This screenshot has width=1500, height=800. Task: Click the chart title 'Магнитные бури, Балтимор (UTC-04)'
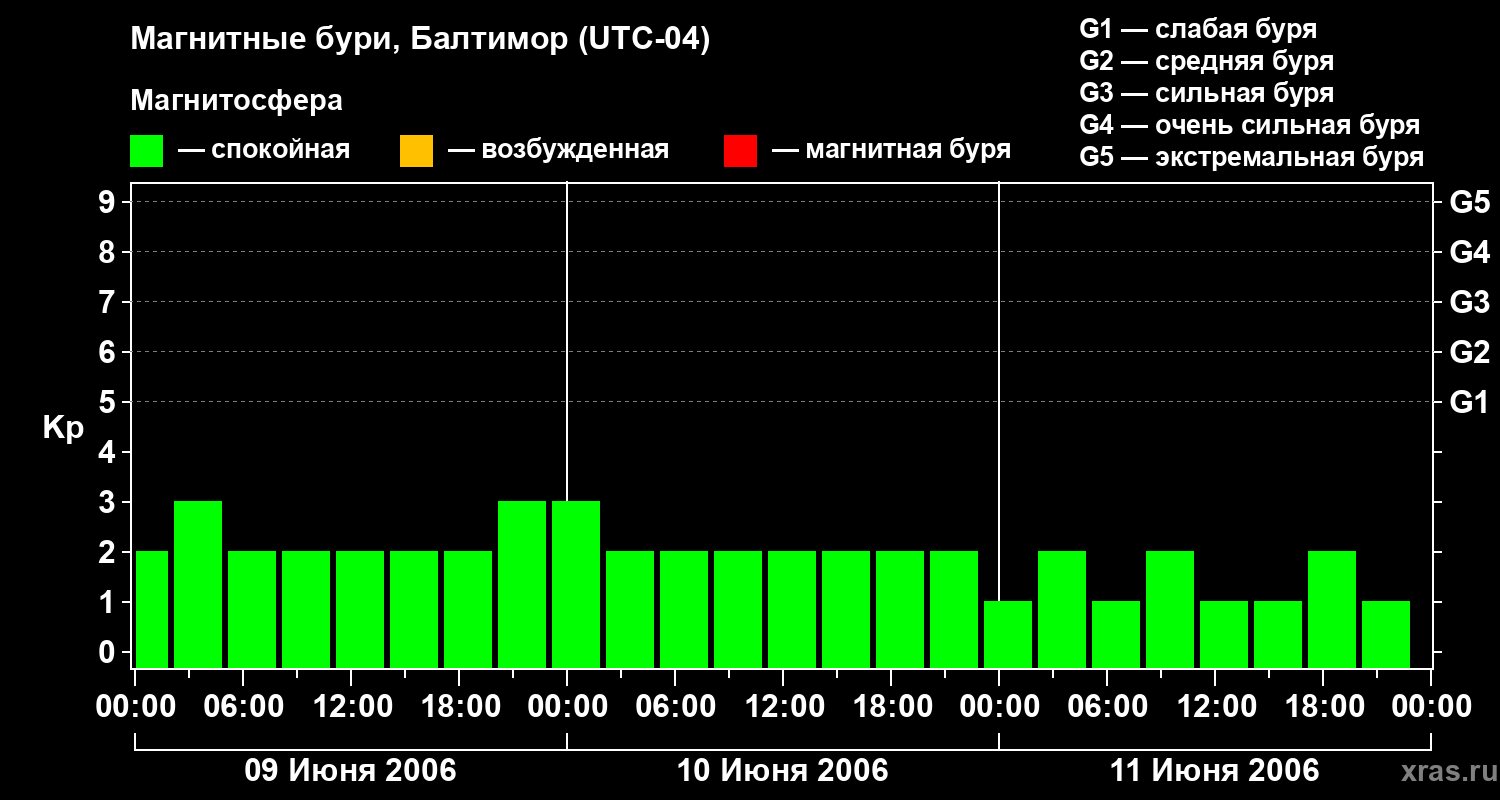coord(420,41)
